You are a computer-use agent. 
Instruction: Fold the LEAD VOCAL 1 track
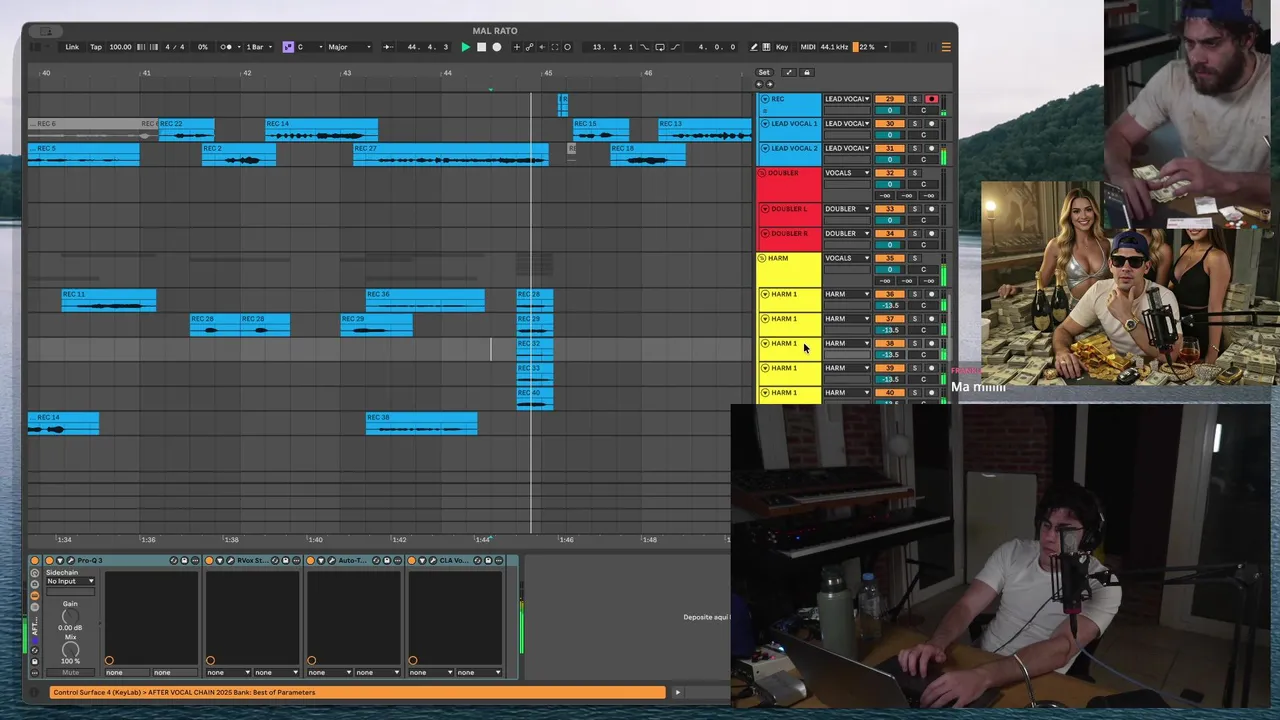tap(765, 124)
